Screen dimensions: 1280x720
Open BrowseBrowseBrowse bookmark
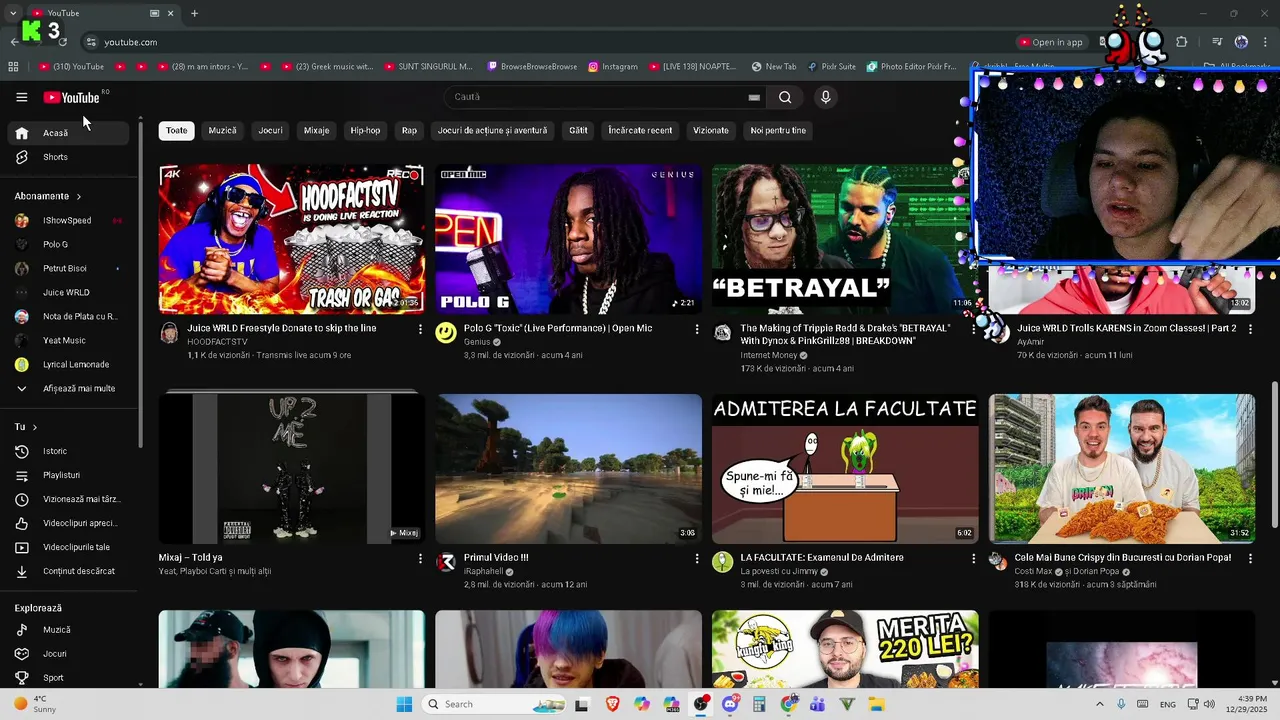pyautogui.click(x=532, y=67)
